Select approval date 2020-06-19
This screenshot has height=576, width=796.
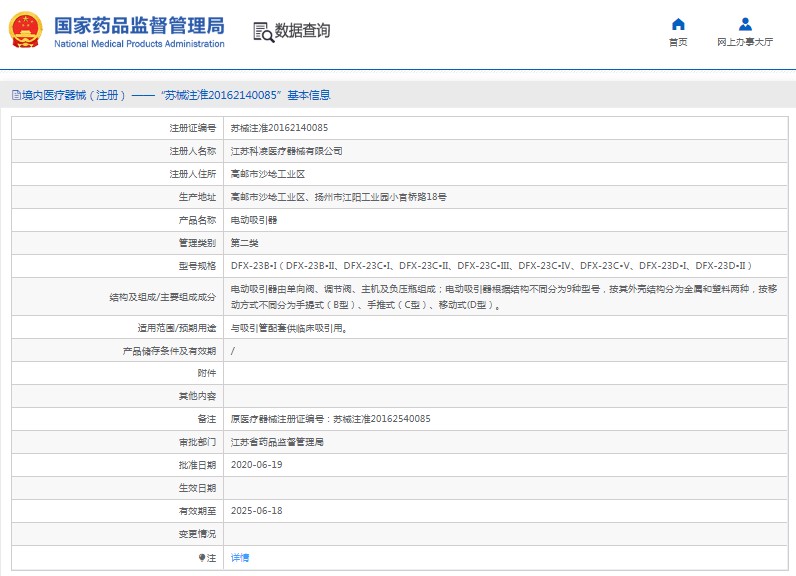click(x=256, y=465)
